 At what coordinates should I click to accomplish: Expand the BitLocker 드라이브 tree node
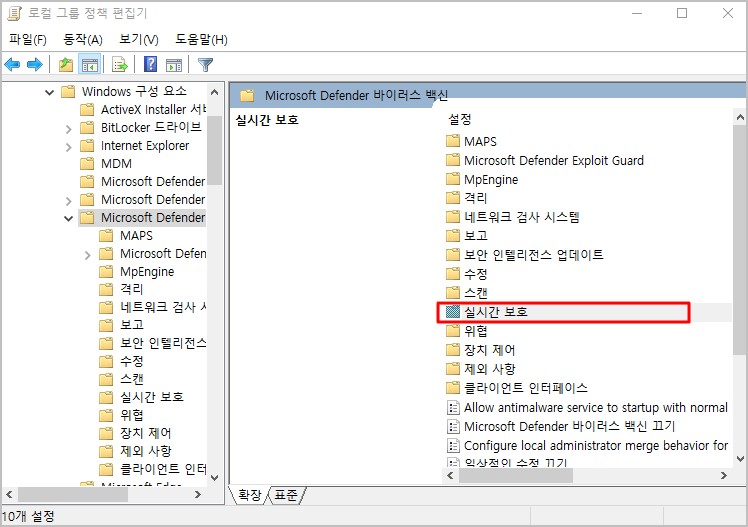(x=68, y=129)
